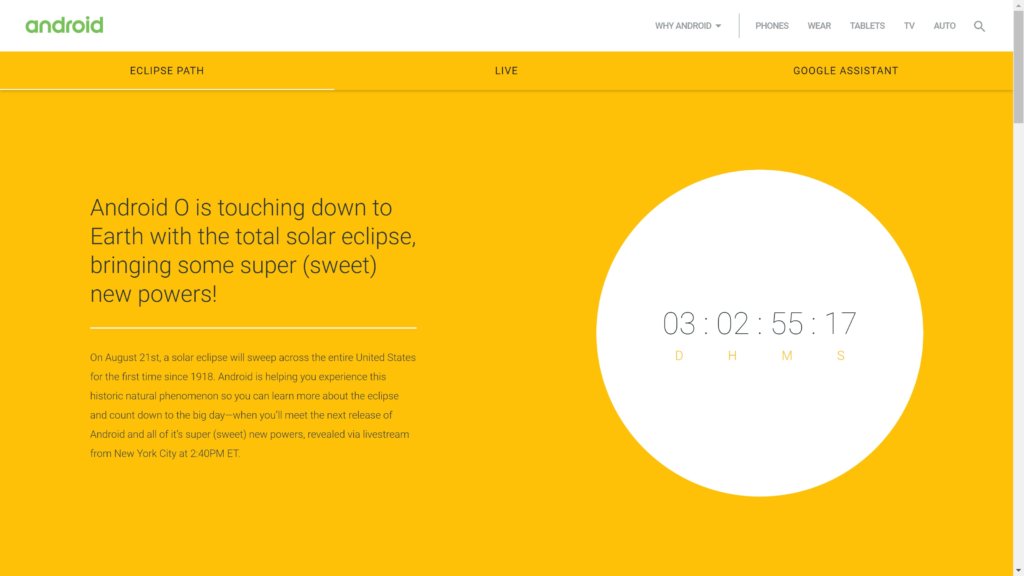Image resolution: width=1024 pixels, height=576 pixels.
Task: Click the seconds value 17 in countdown
Action: (841, 324)
